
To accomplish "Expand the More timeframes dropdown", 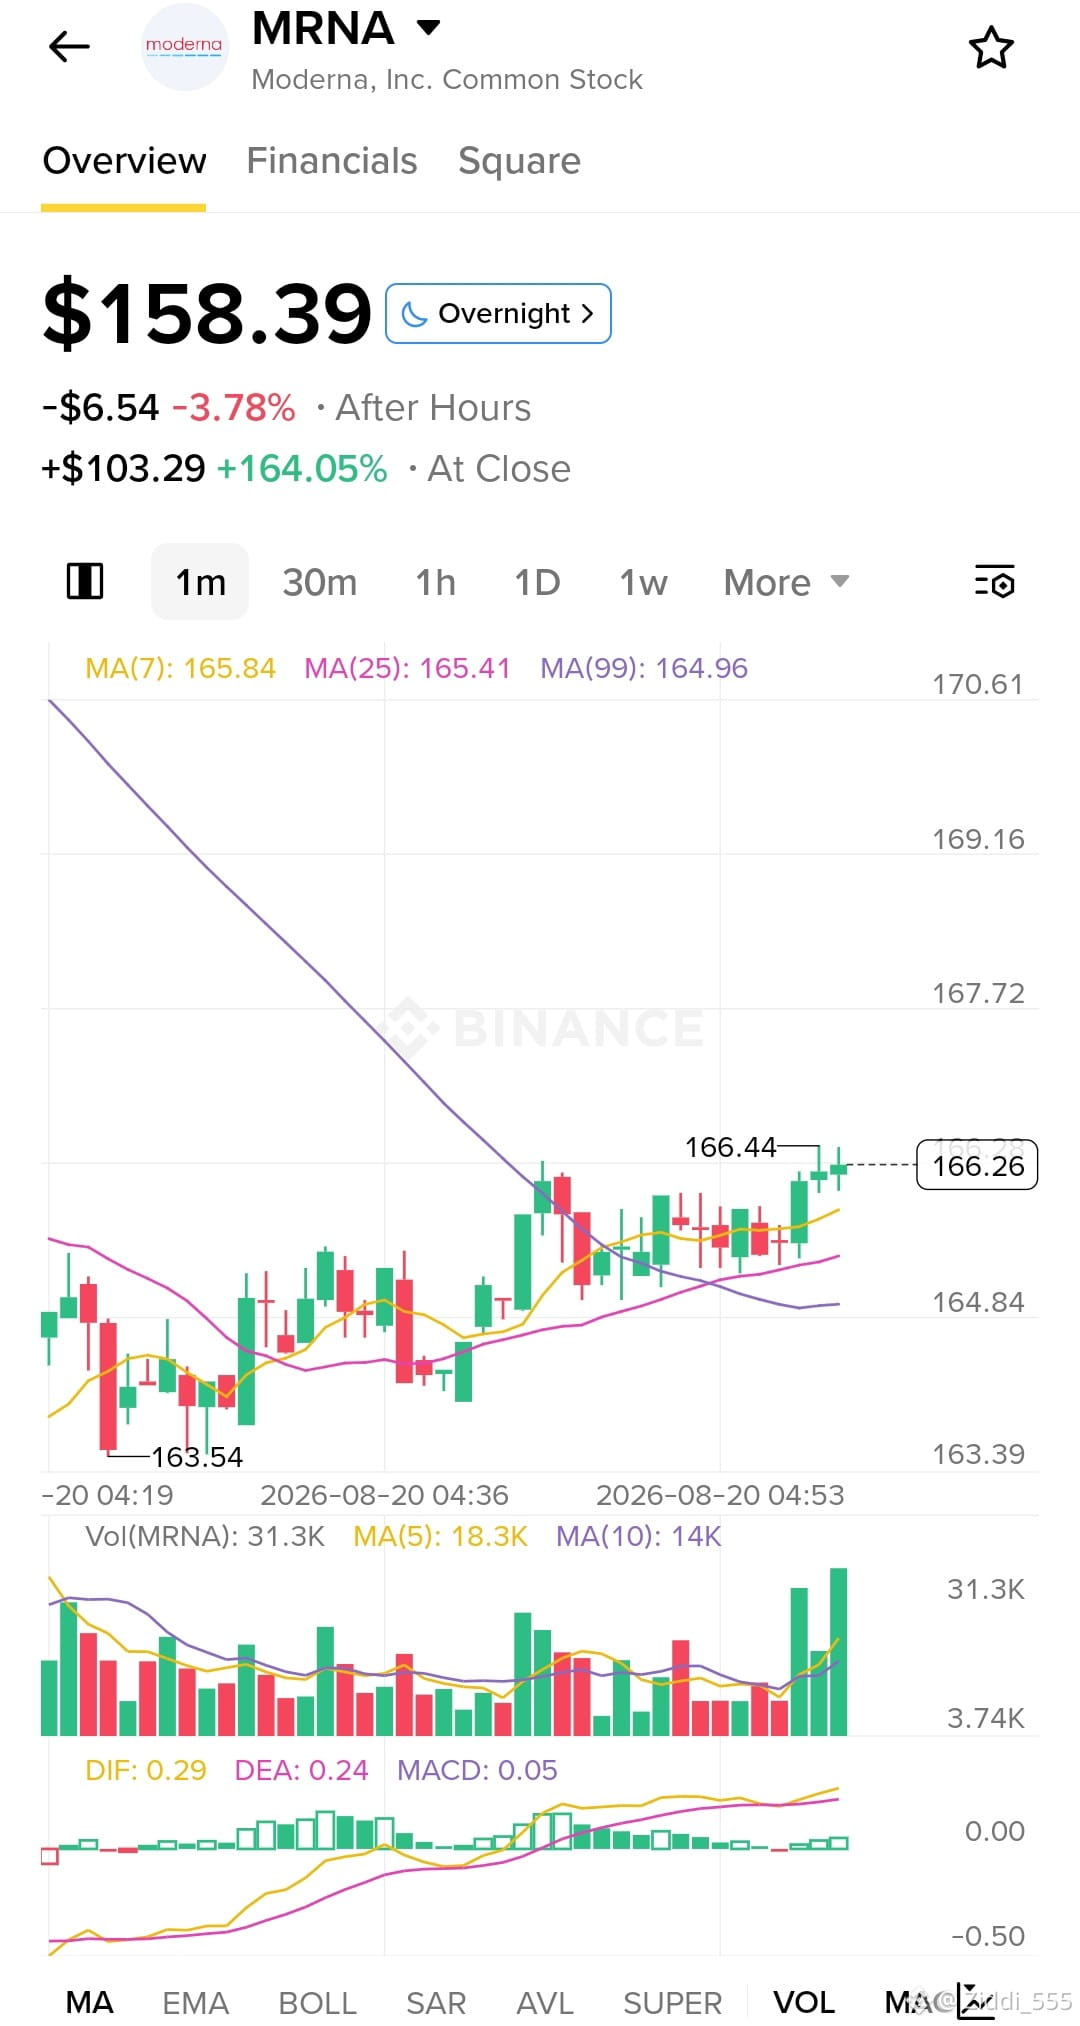I will click(x=786, y=582).
